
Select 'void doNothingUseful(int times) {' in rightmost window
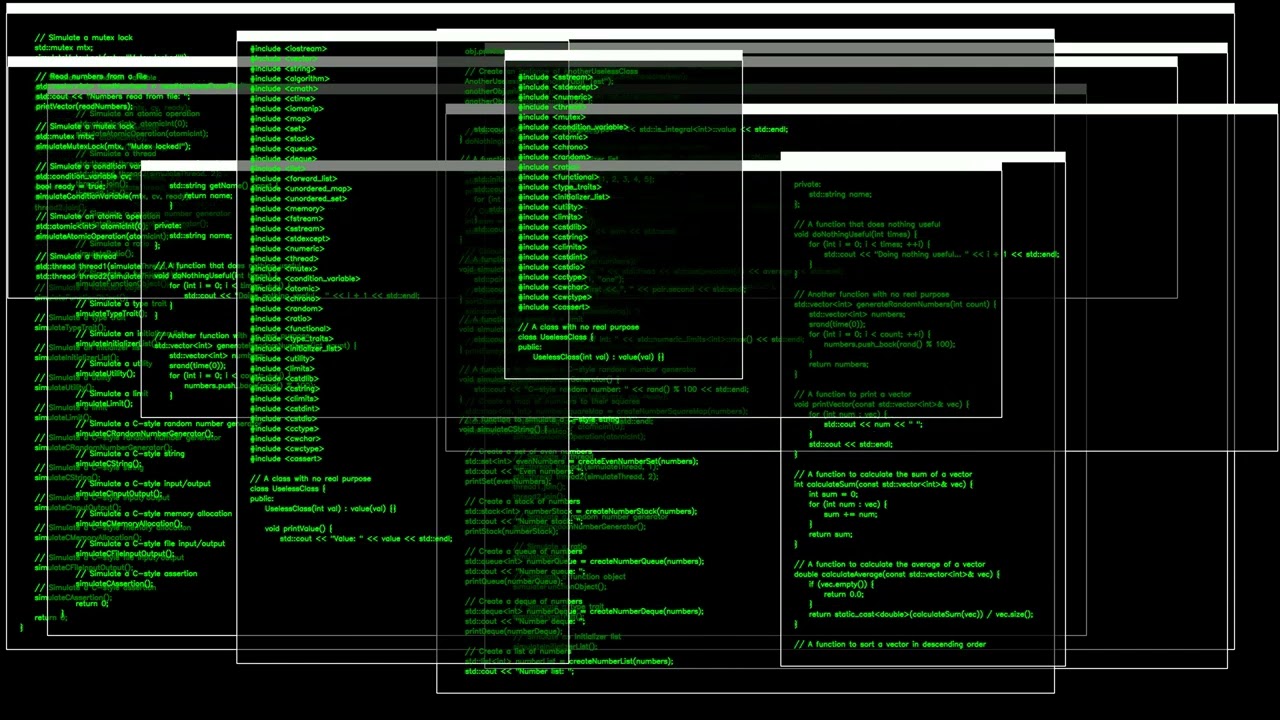[855, 234]
